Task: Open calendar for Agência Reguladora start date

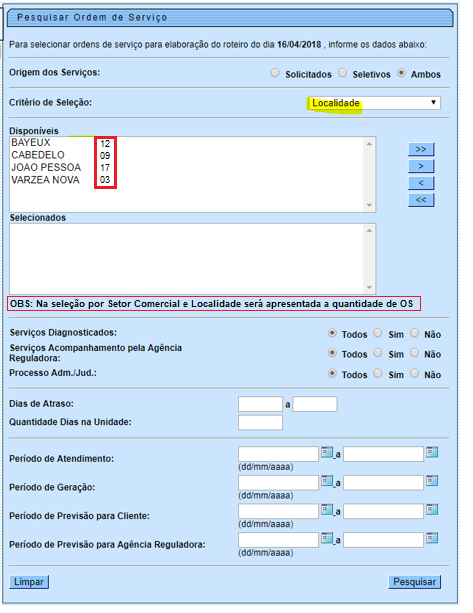Action: [327, 539]
